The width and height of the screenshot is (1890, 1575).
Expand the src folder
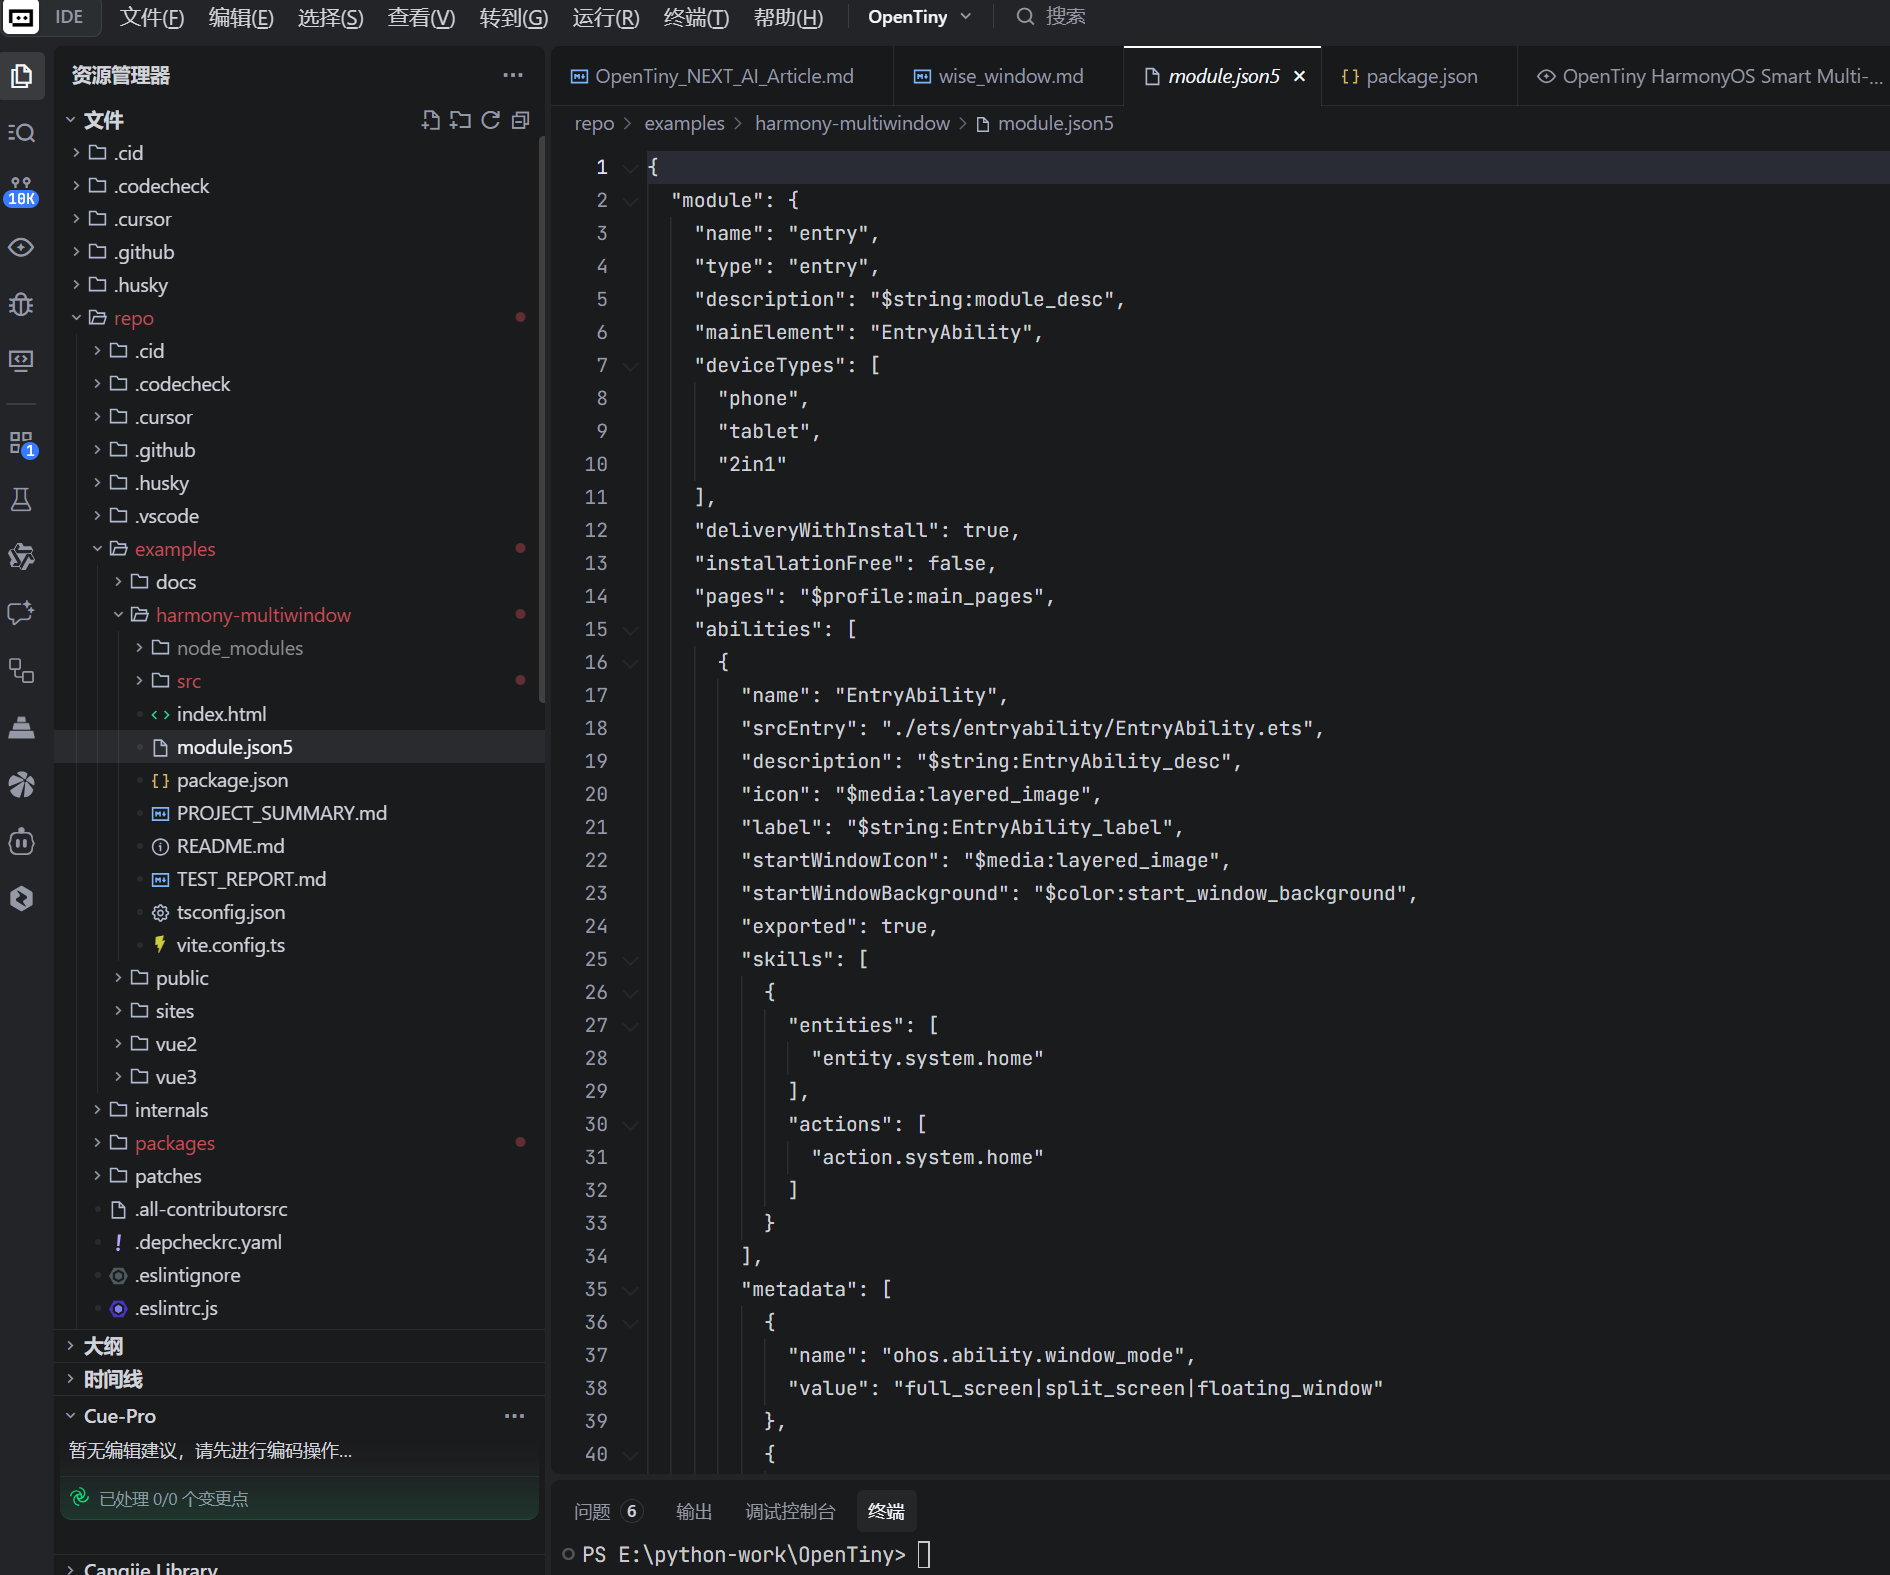coord(139,681)
